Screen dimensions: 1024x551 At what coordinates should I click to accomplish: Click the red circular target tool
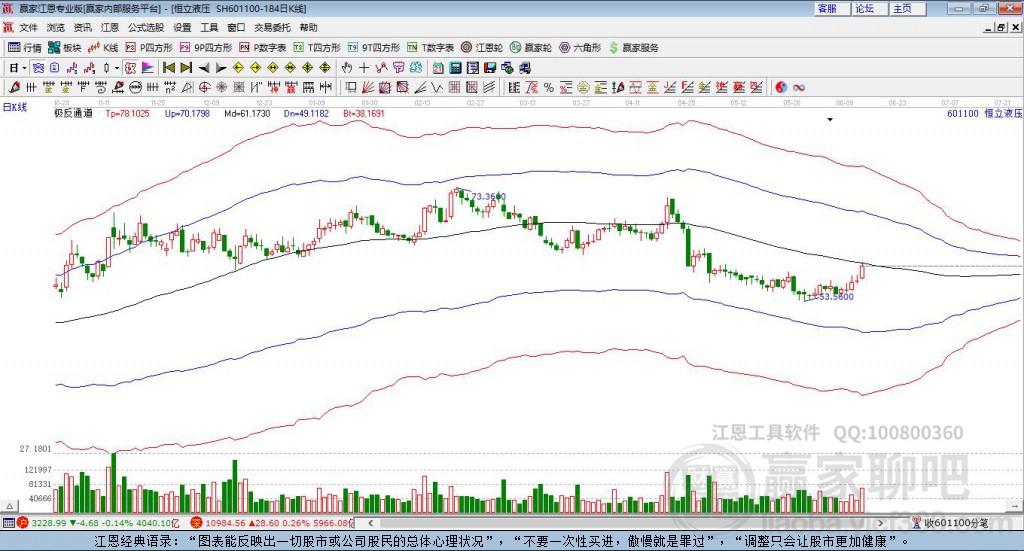click(x=204, y=87)
